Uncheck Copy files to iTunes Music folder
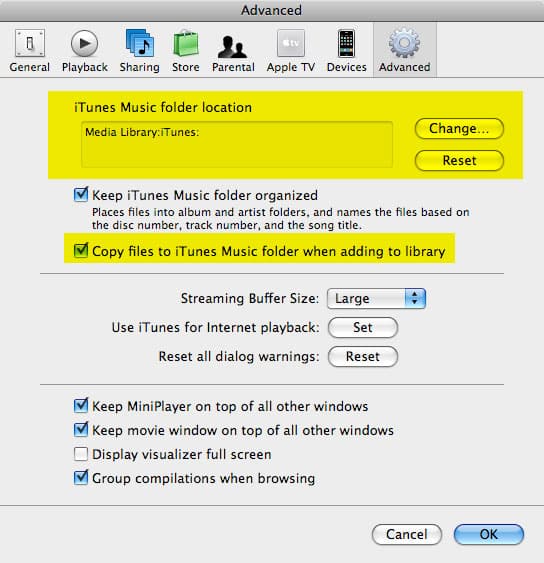This screenshot has width=544, height=563. 81,250
